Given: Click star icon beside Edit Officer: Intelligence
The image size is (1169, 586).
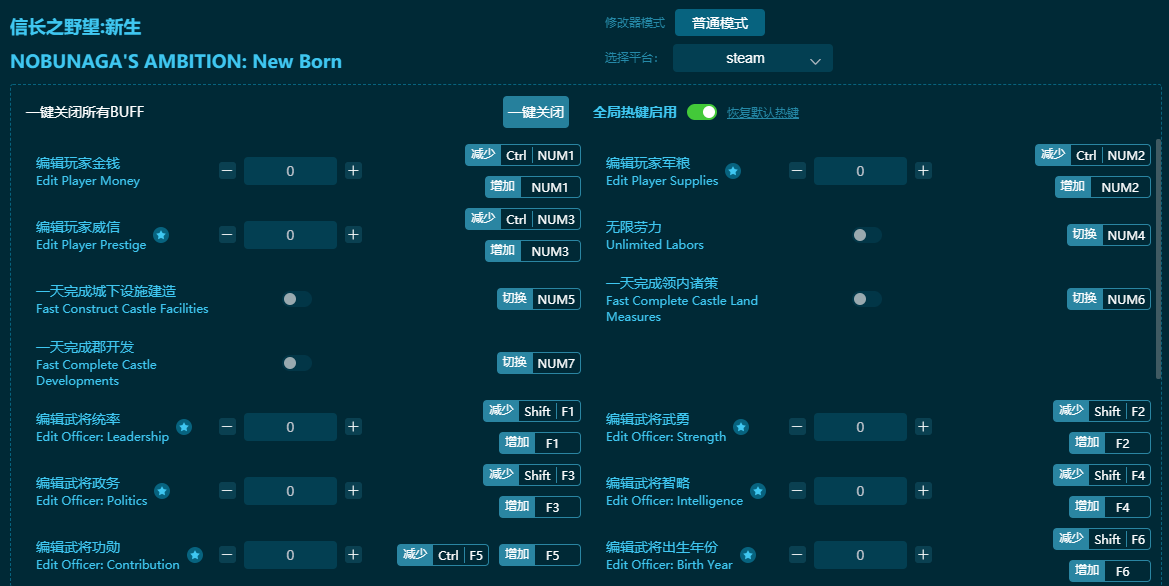Looking at the screenshot, I should click(x=758, y=491).
